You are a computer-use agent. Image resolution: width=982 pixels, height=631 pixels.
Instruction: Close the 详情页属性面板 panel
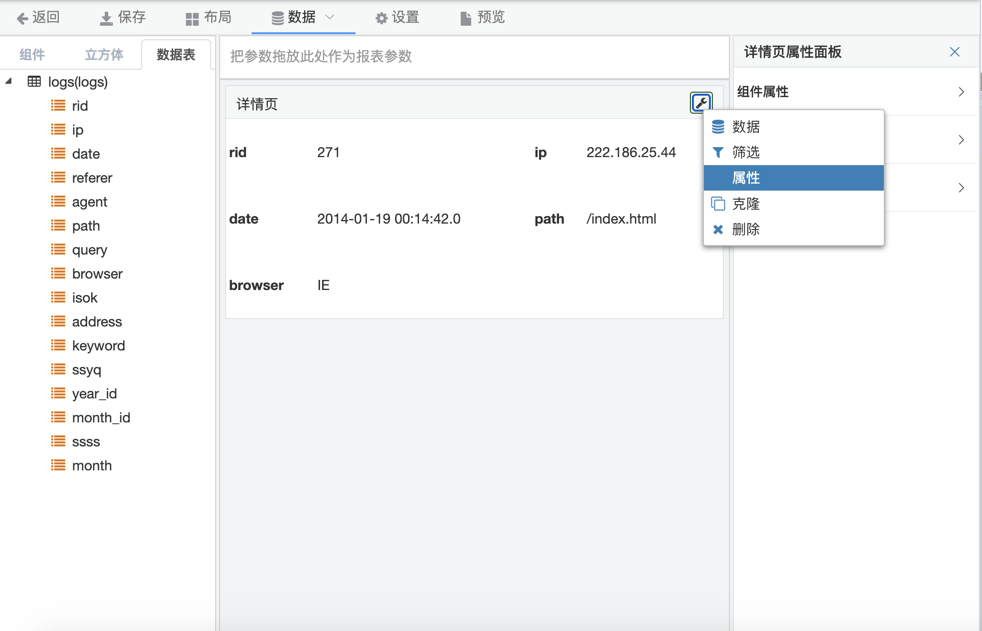pos(954,52)
